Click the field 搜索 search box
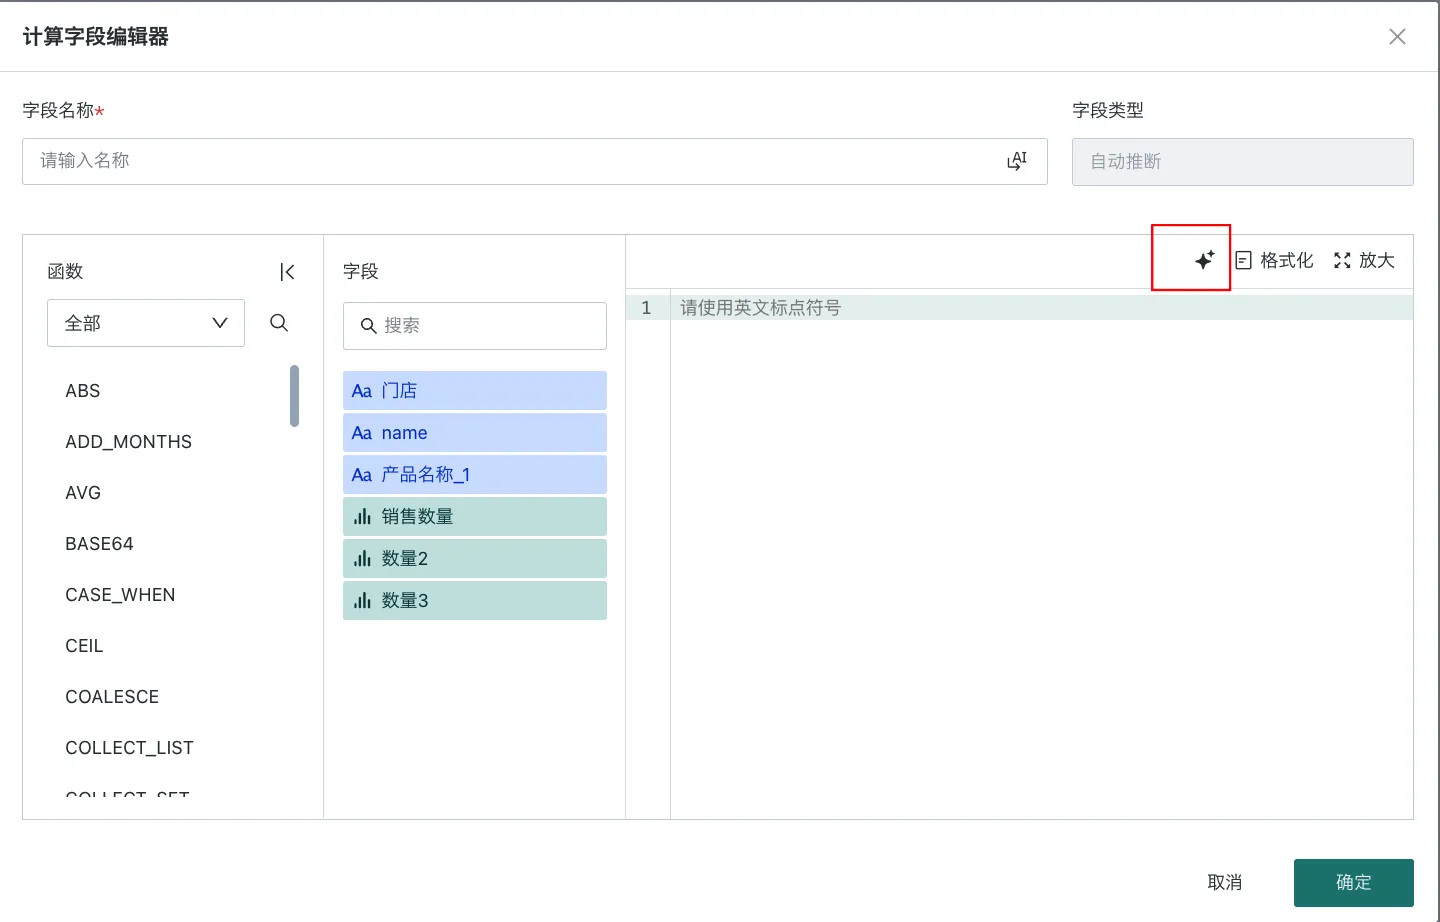The image size is (1440, 922). [475, 326]
